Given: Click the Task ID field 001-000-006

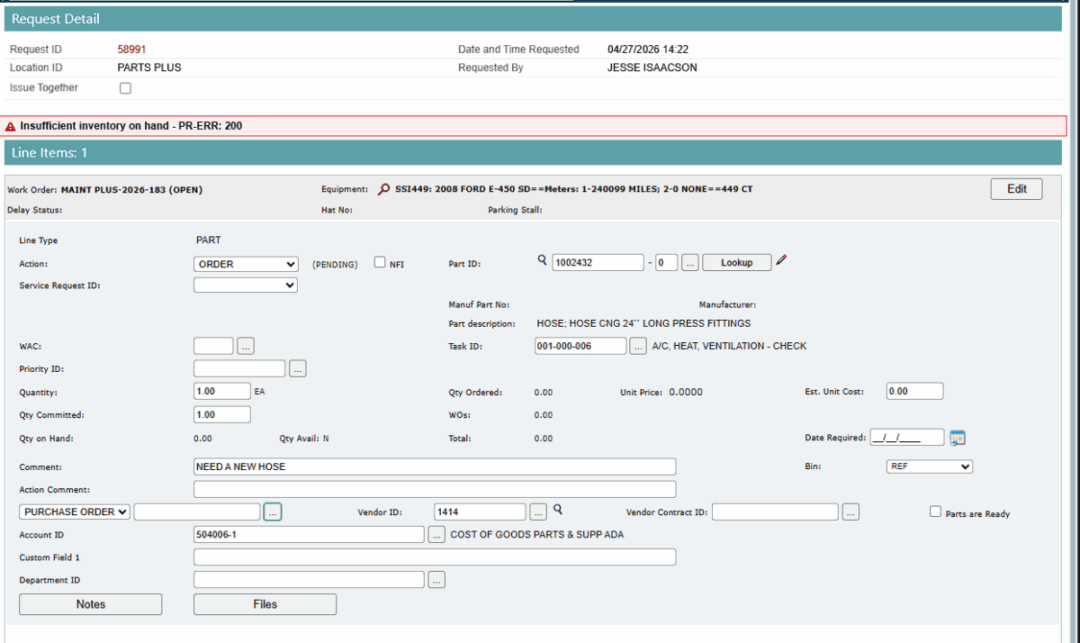Looking at the screenshot, I should click(x=581, y=346).
